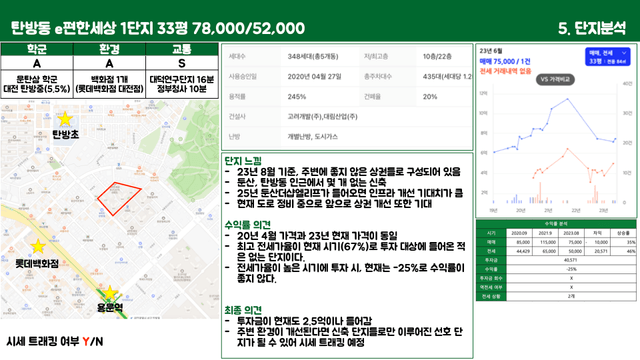Click the 20% 건폐율 value

point(430,97)
